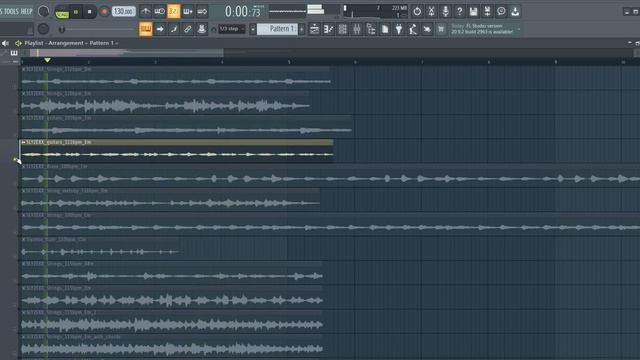
Task: Open the tempo tapper icon
Action: click(413, 29)
